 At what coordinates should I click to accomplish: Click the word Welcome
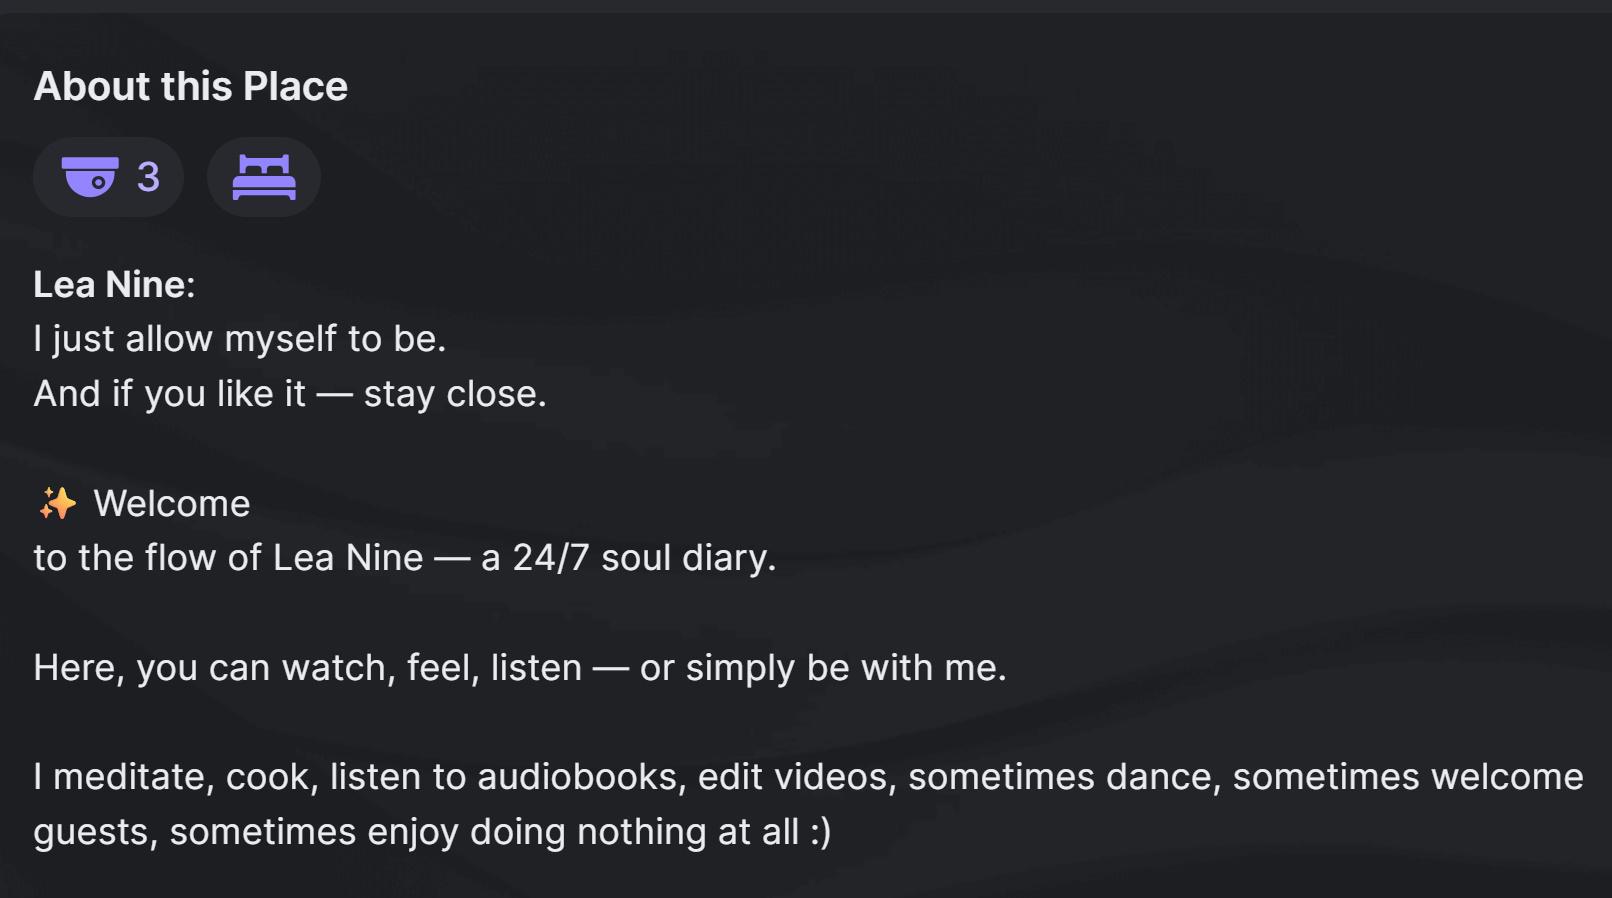click(x=172, y=503)
